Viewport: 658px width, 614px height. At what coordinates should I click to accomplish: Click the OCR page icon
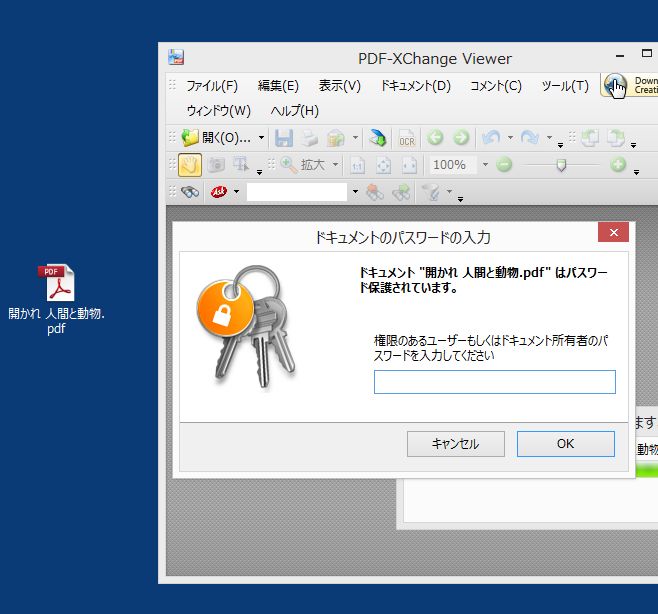[407, 138]
